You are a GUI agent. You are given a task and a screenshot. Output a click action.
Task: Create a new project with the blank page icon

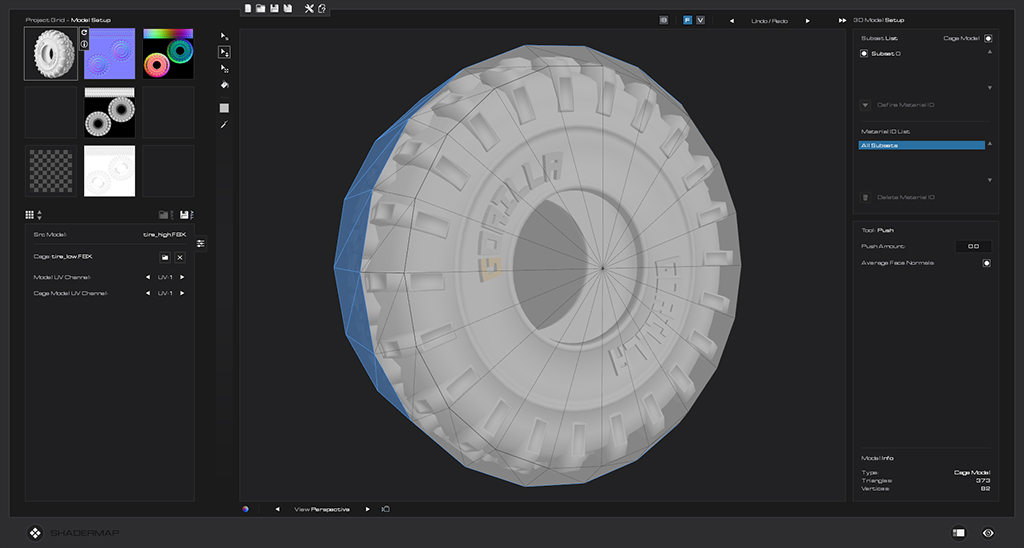pos(248,8)
